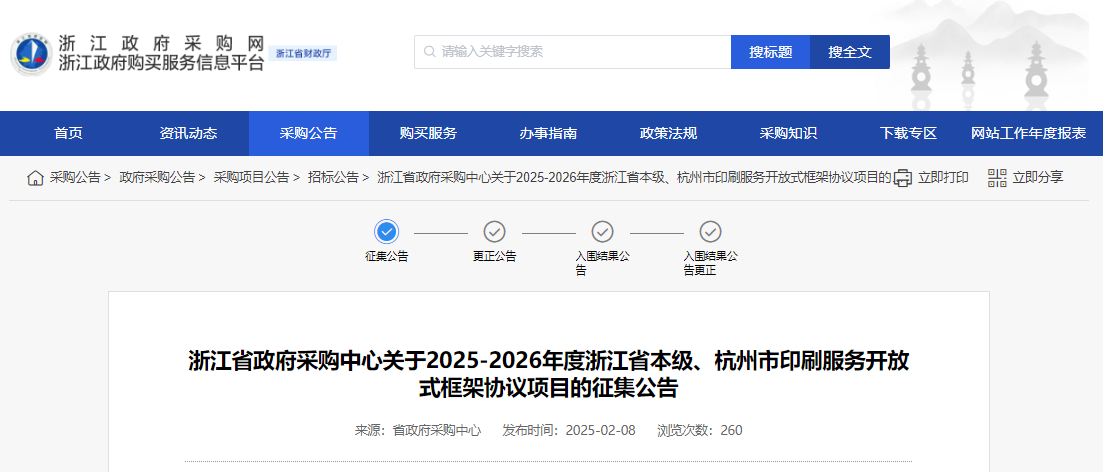This screenshot has width=1103, height=472.
Task: Select the 征集公告 step circle
Action: 387,232
